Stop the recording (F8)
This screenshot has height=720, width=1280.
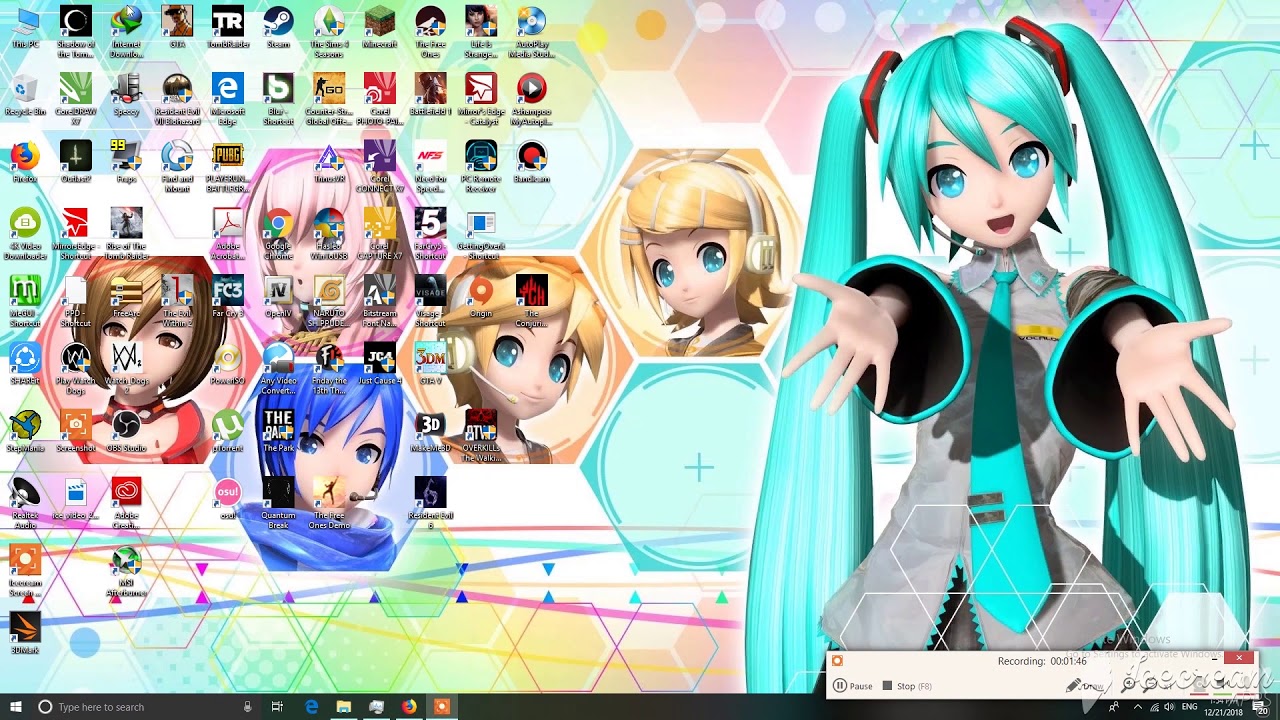coord(907,686)
